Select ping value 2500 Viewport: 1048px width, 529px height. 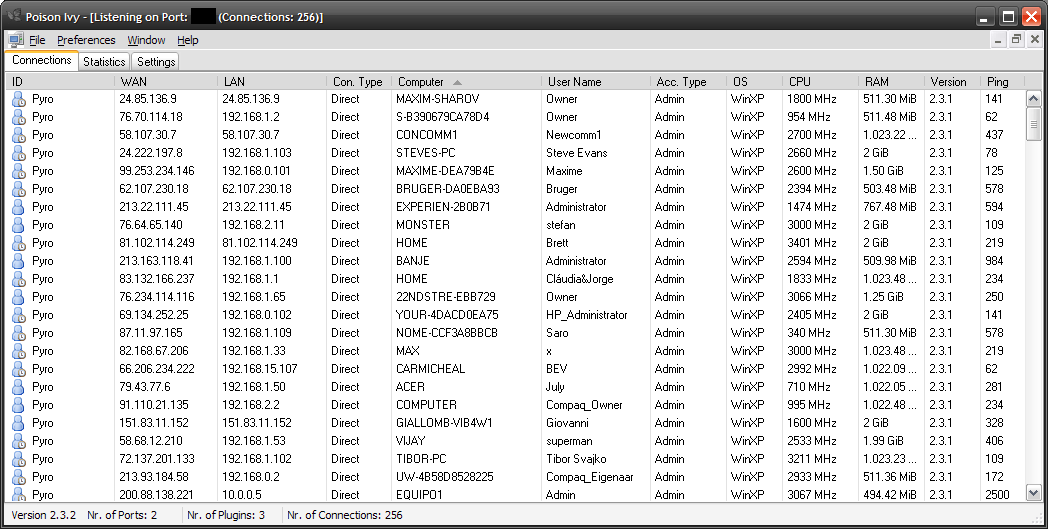pos(997,496)
